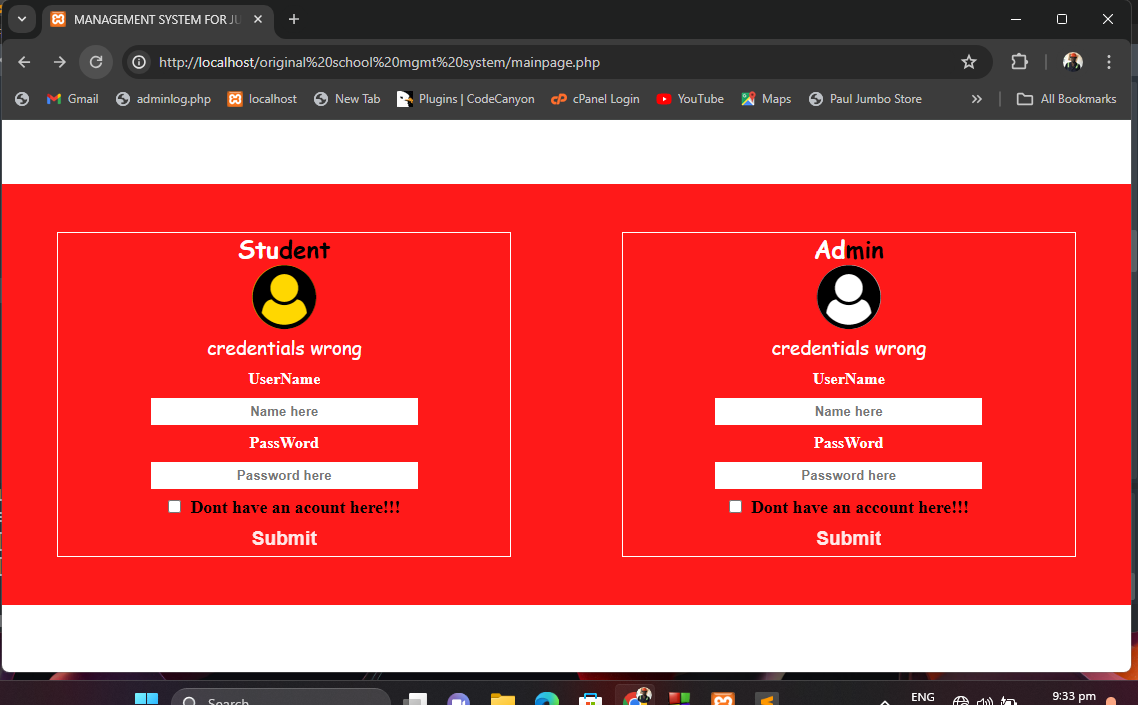The width and height of the screenshot is (1138, 705).
Task: Click the white Admin avatar icon
Action: tap(848, 297)
